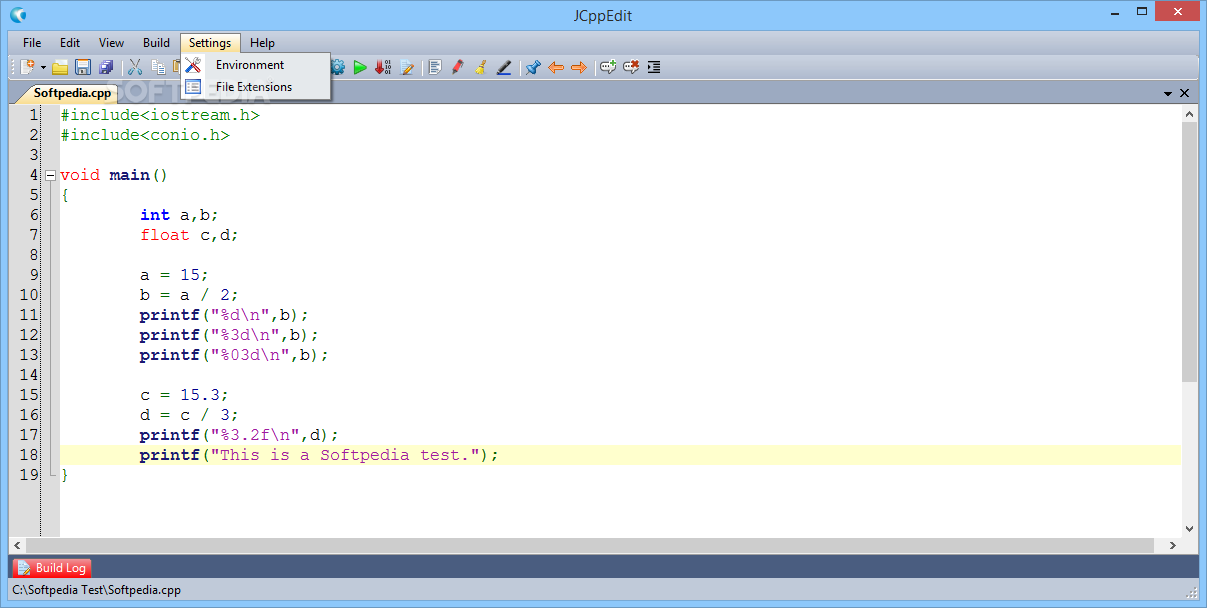Image resolution: width=1207 pixels, height=608 pixels.
Task: Click the "int a,b;" line
Action: (179, 215)
